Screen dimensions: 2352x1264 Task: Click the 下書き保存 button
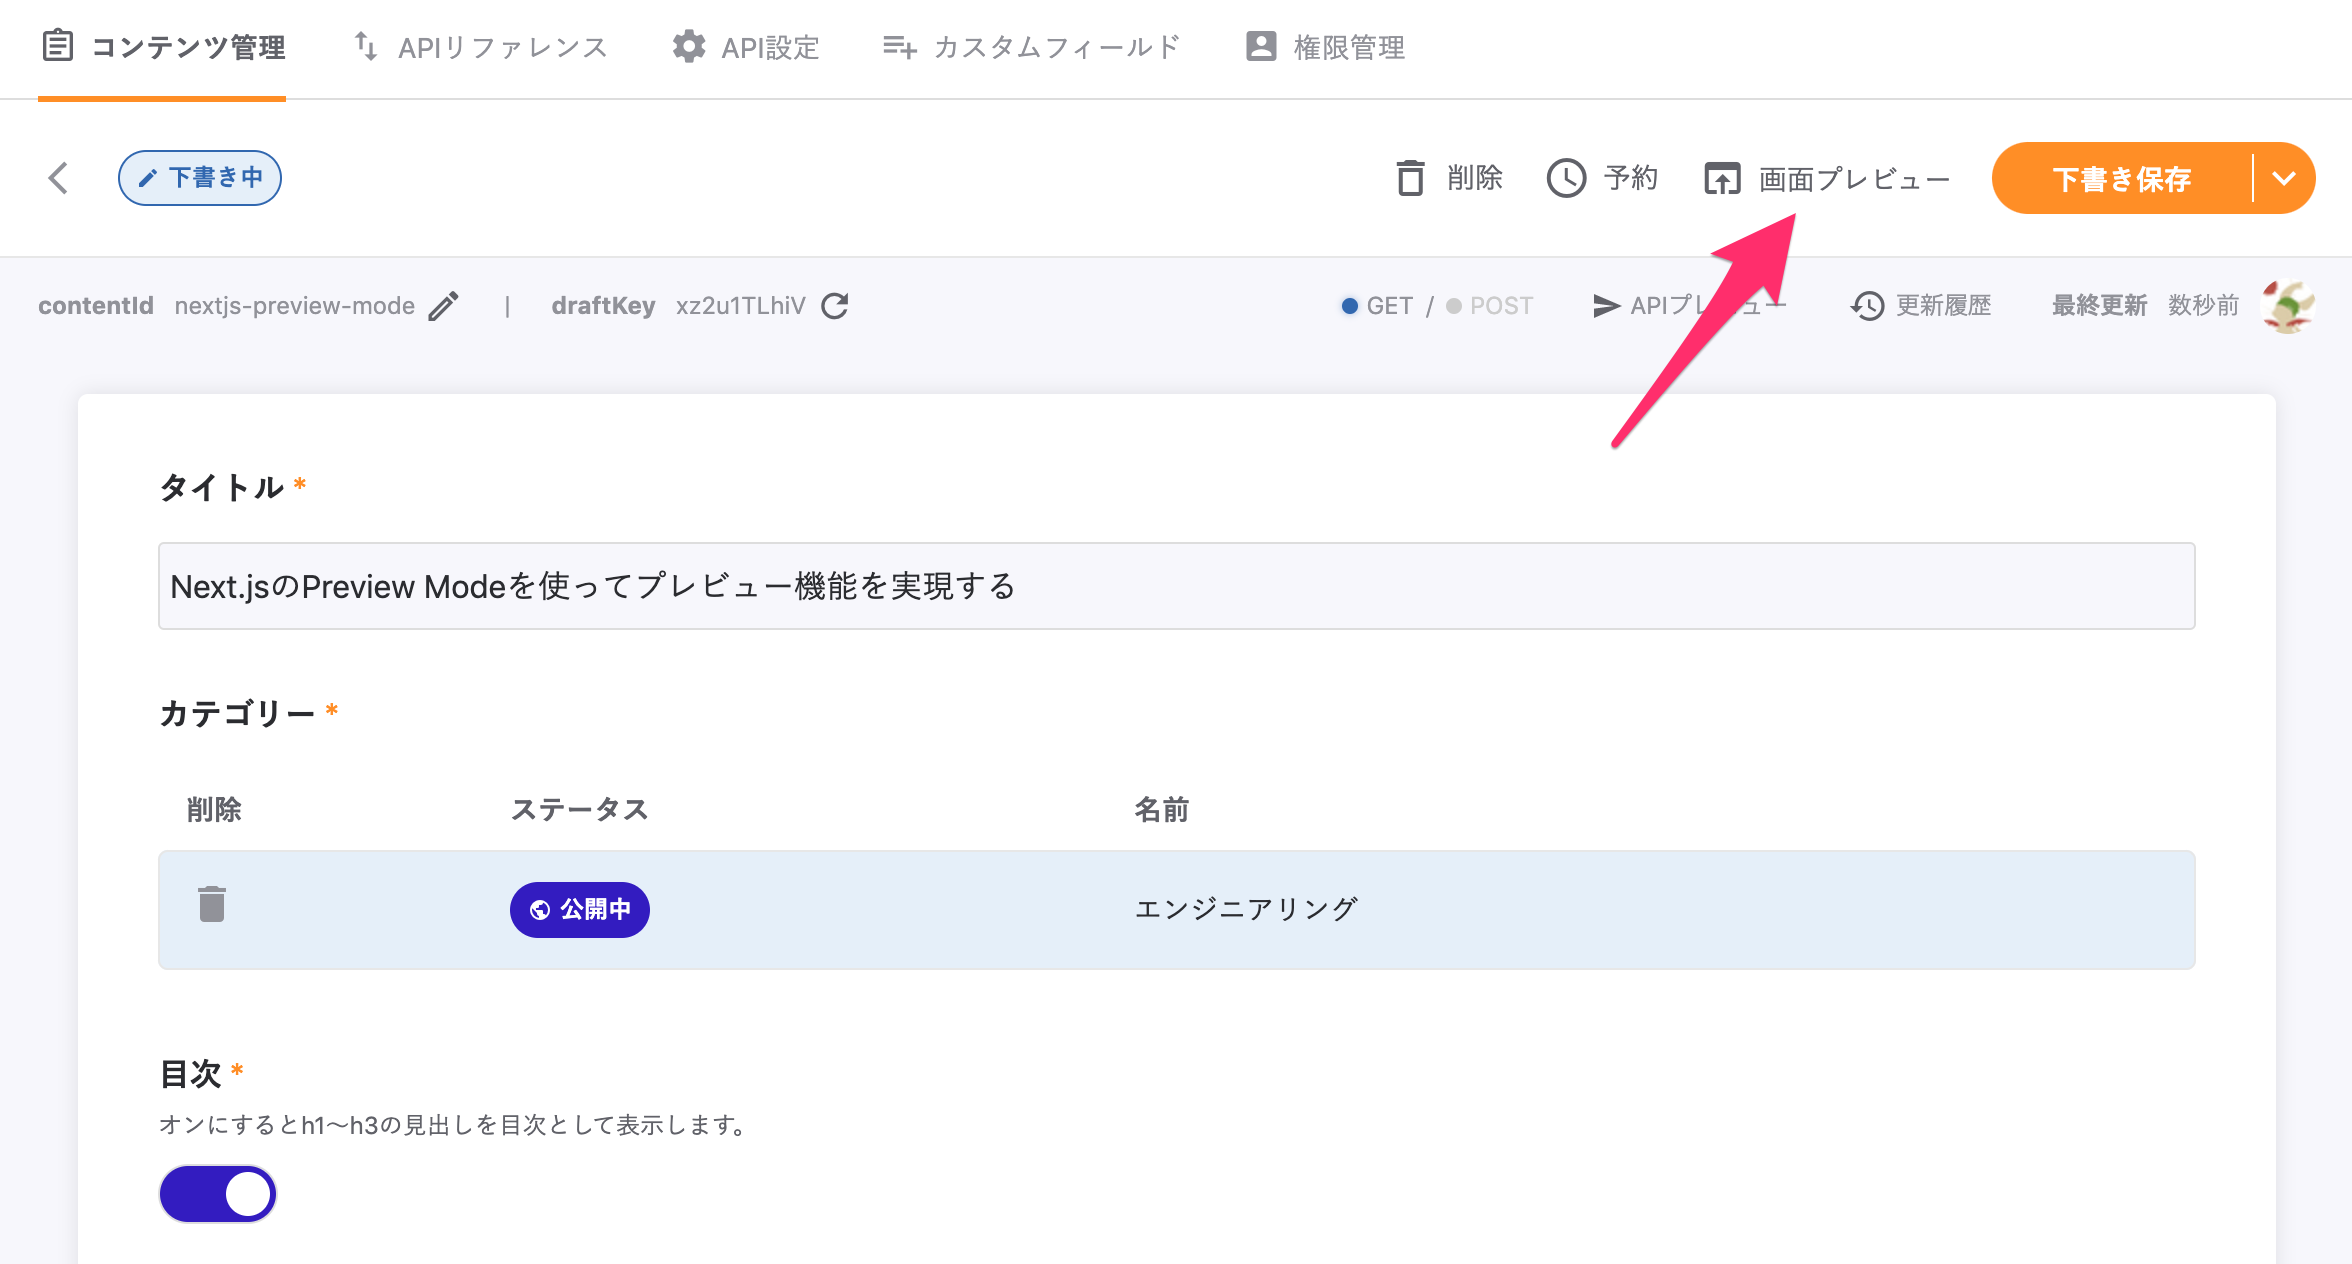[2121, 179]
